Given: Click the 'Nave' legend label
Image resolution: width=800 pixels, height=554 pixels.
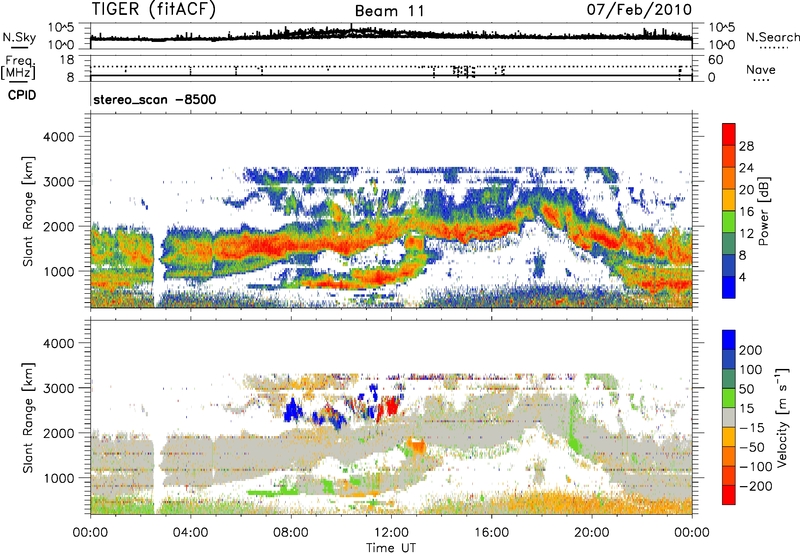Looking at the screenshot, I should (x=761, y=70).
